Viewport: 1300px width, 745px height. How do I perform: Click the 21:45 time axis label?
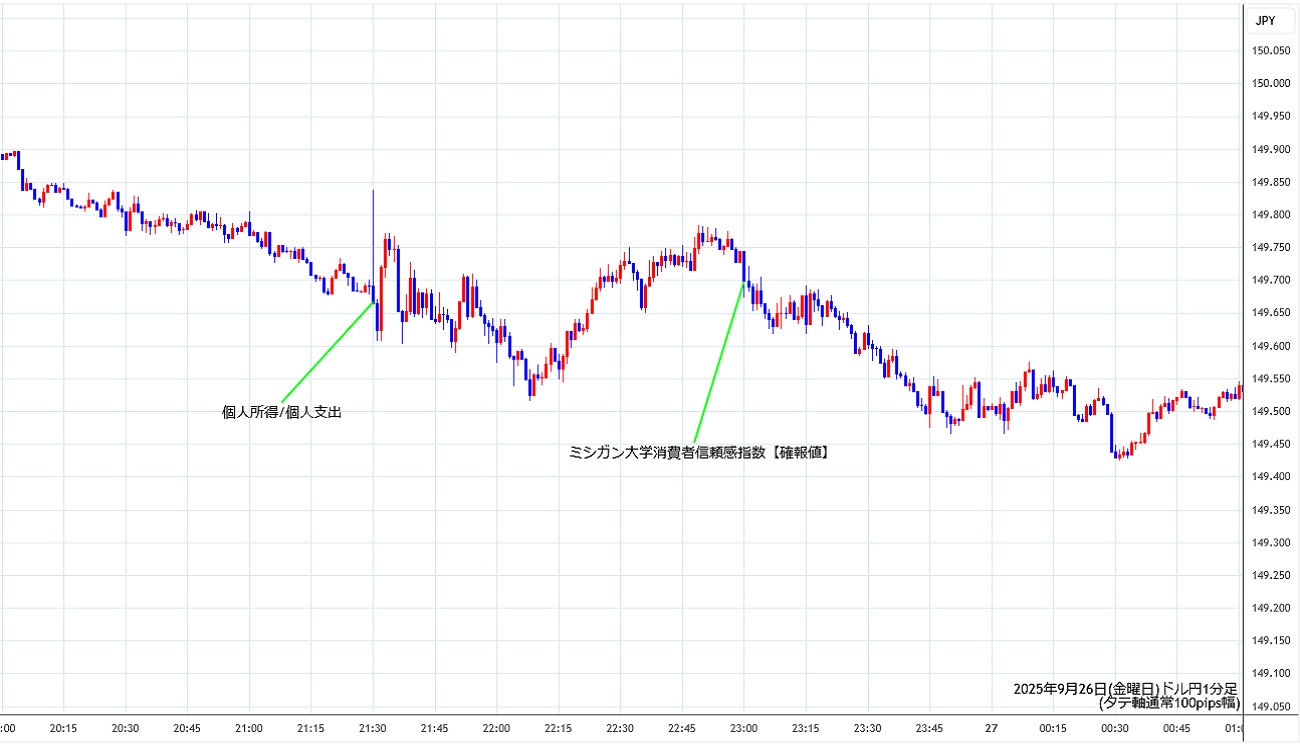click(435, 730)
